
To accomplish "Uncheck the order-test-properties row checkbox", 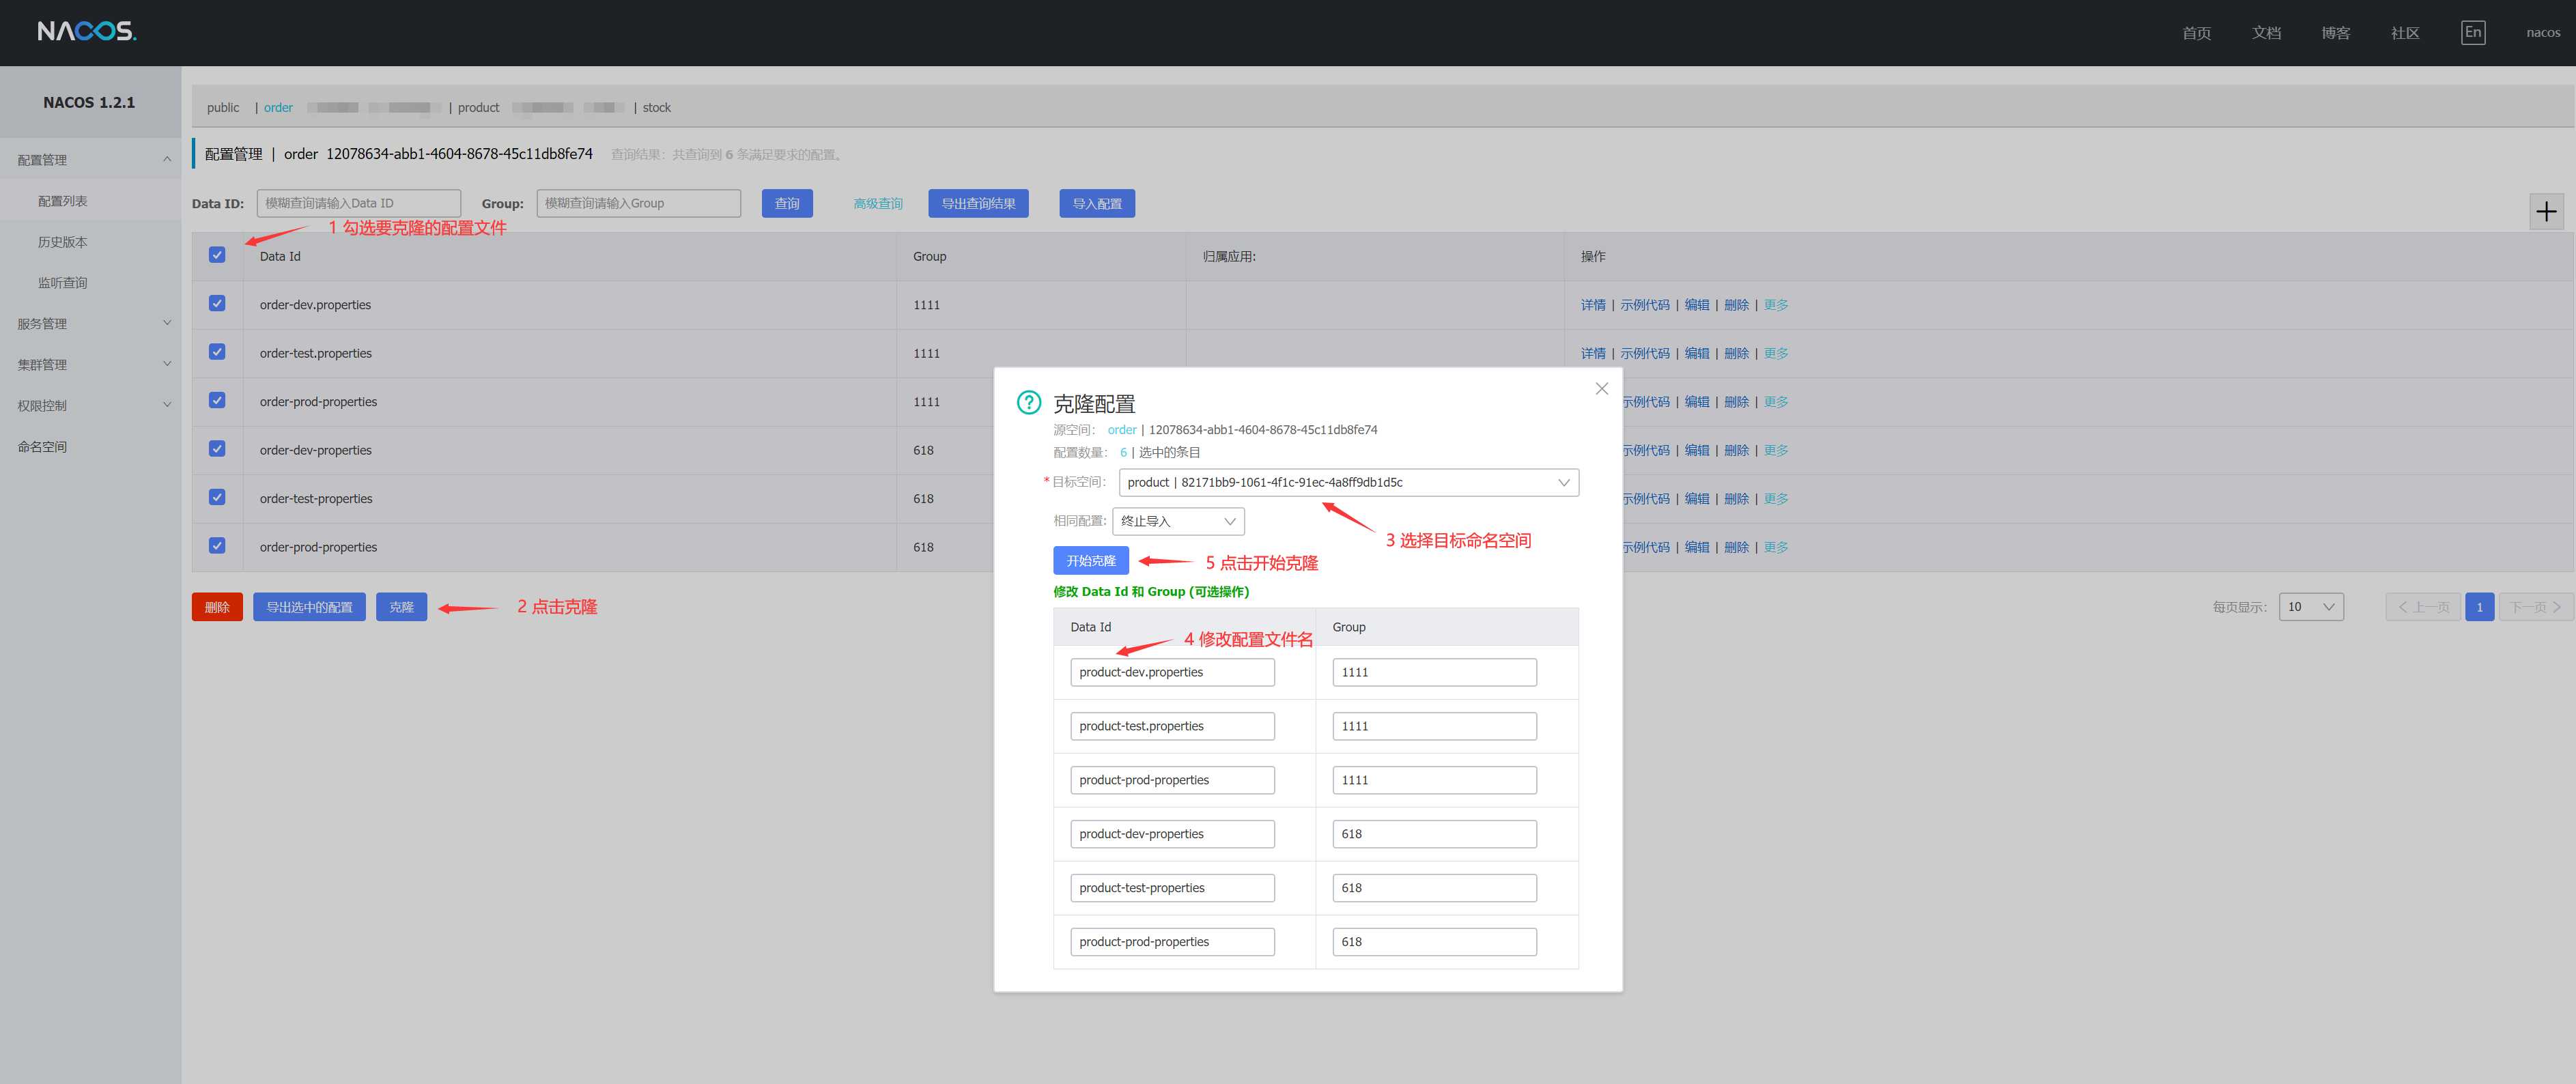I will point(215,498).
